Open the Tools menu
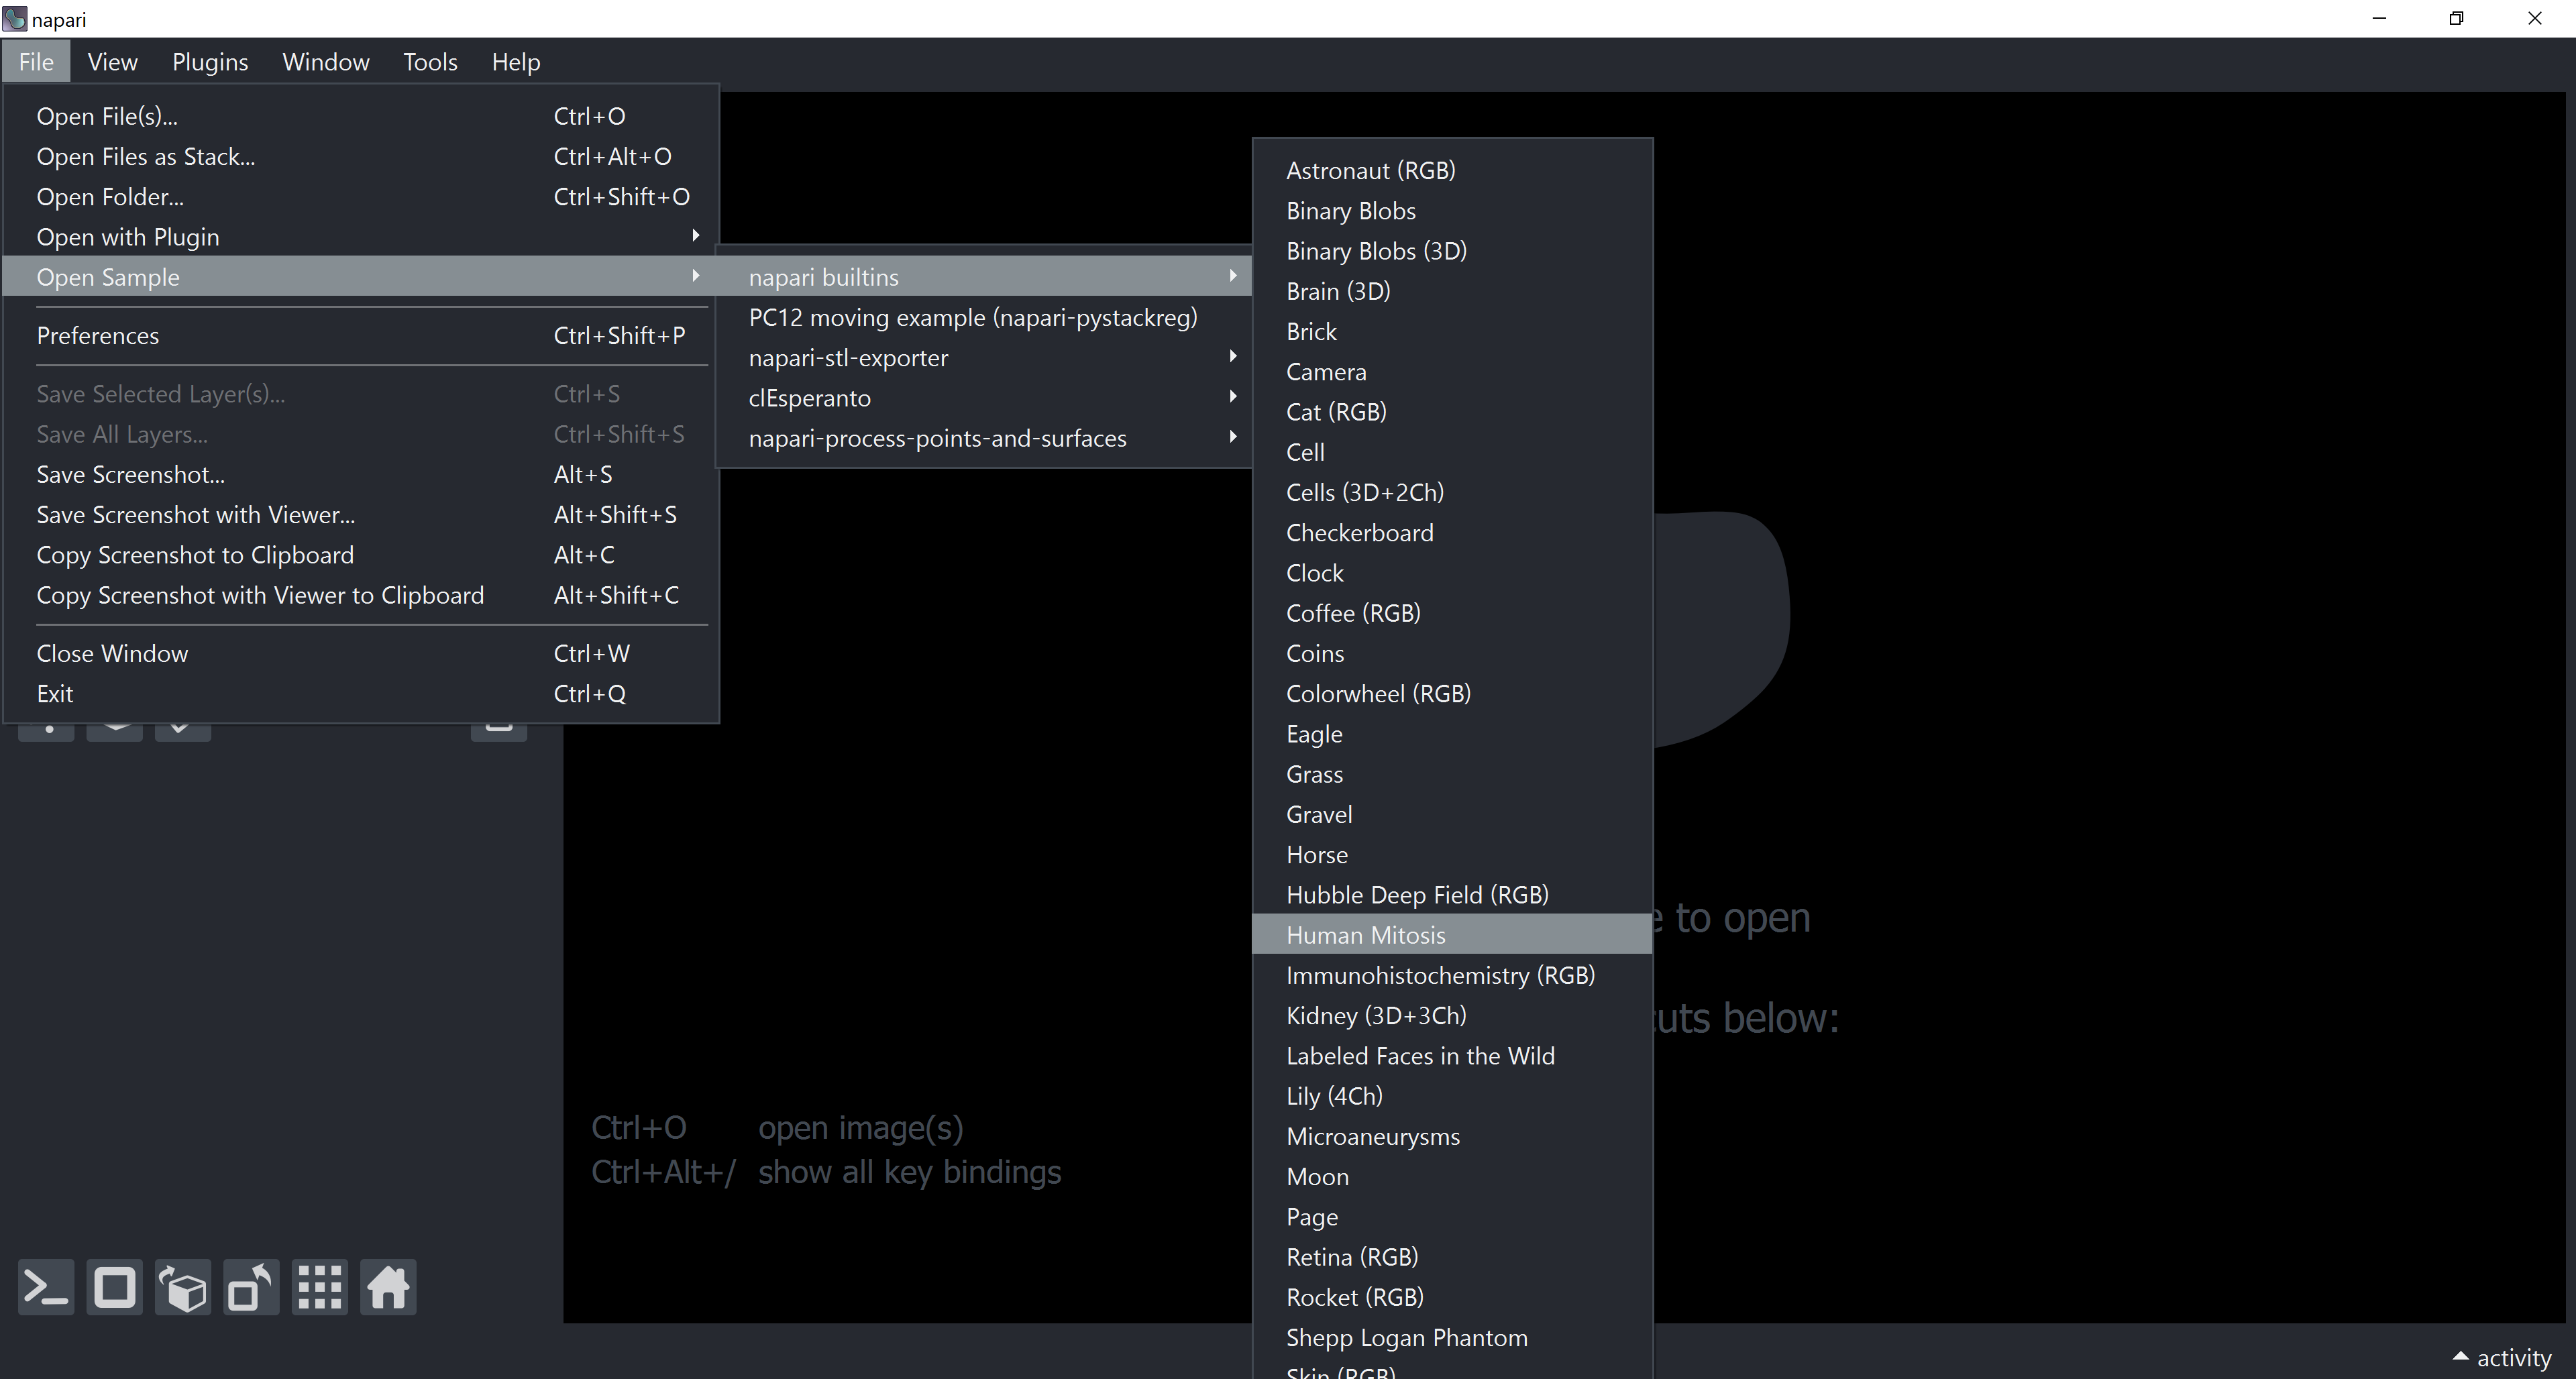 [x=430, y=62]
